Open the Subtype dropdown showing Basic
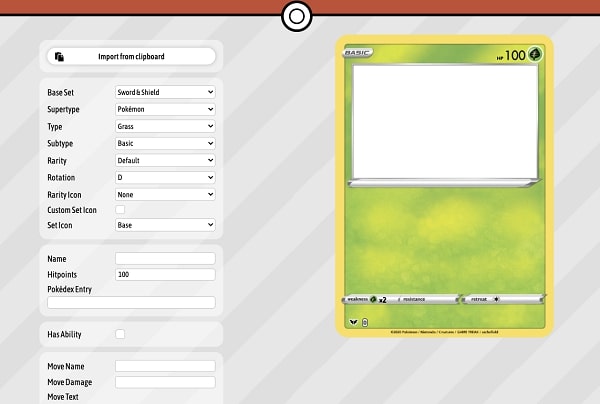Screen dimensions: 600x404 (x=165, y=143)
